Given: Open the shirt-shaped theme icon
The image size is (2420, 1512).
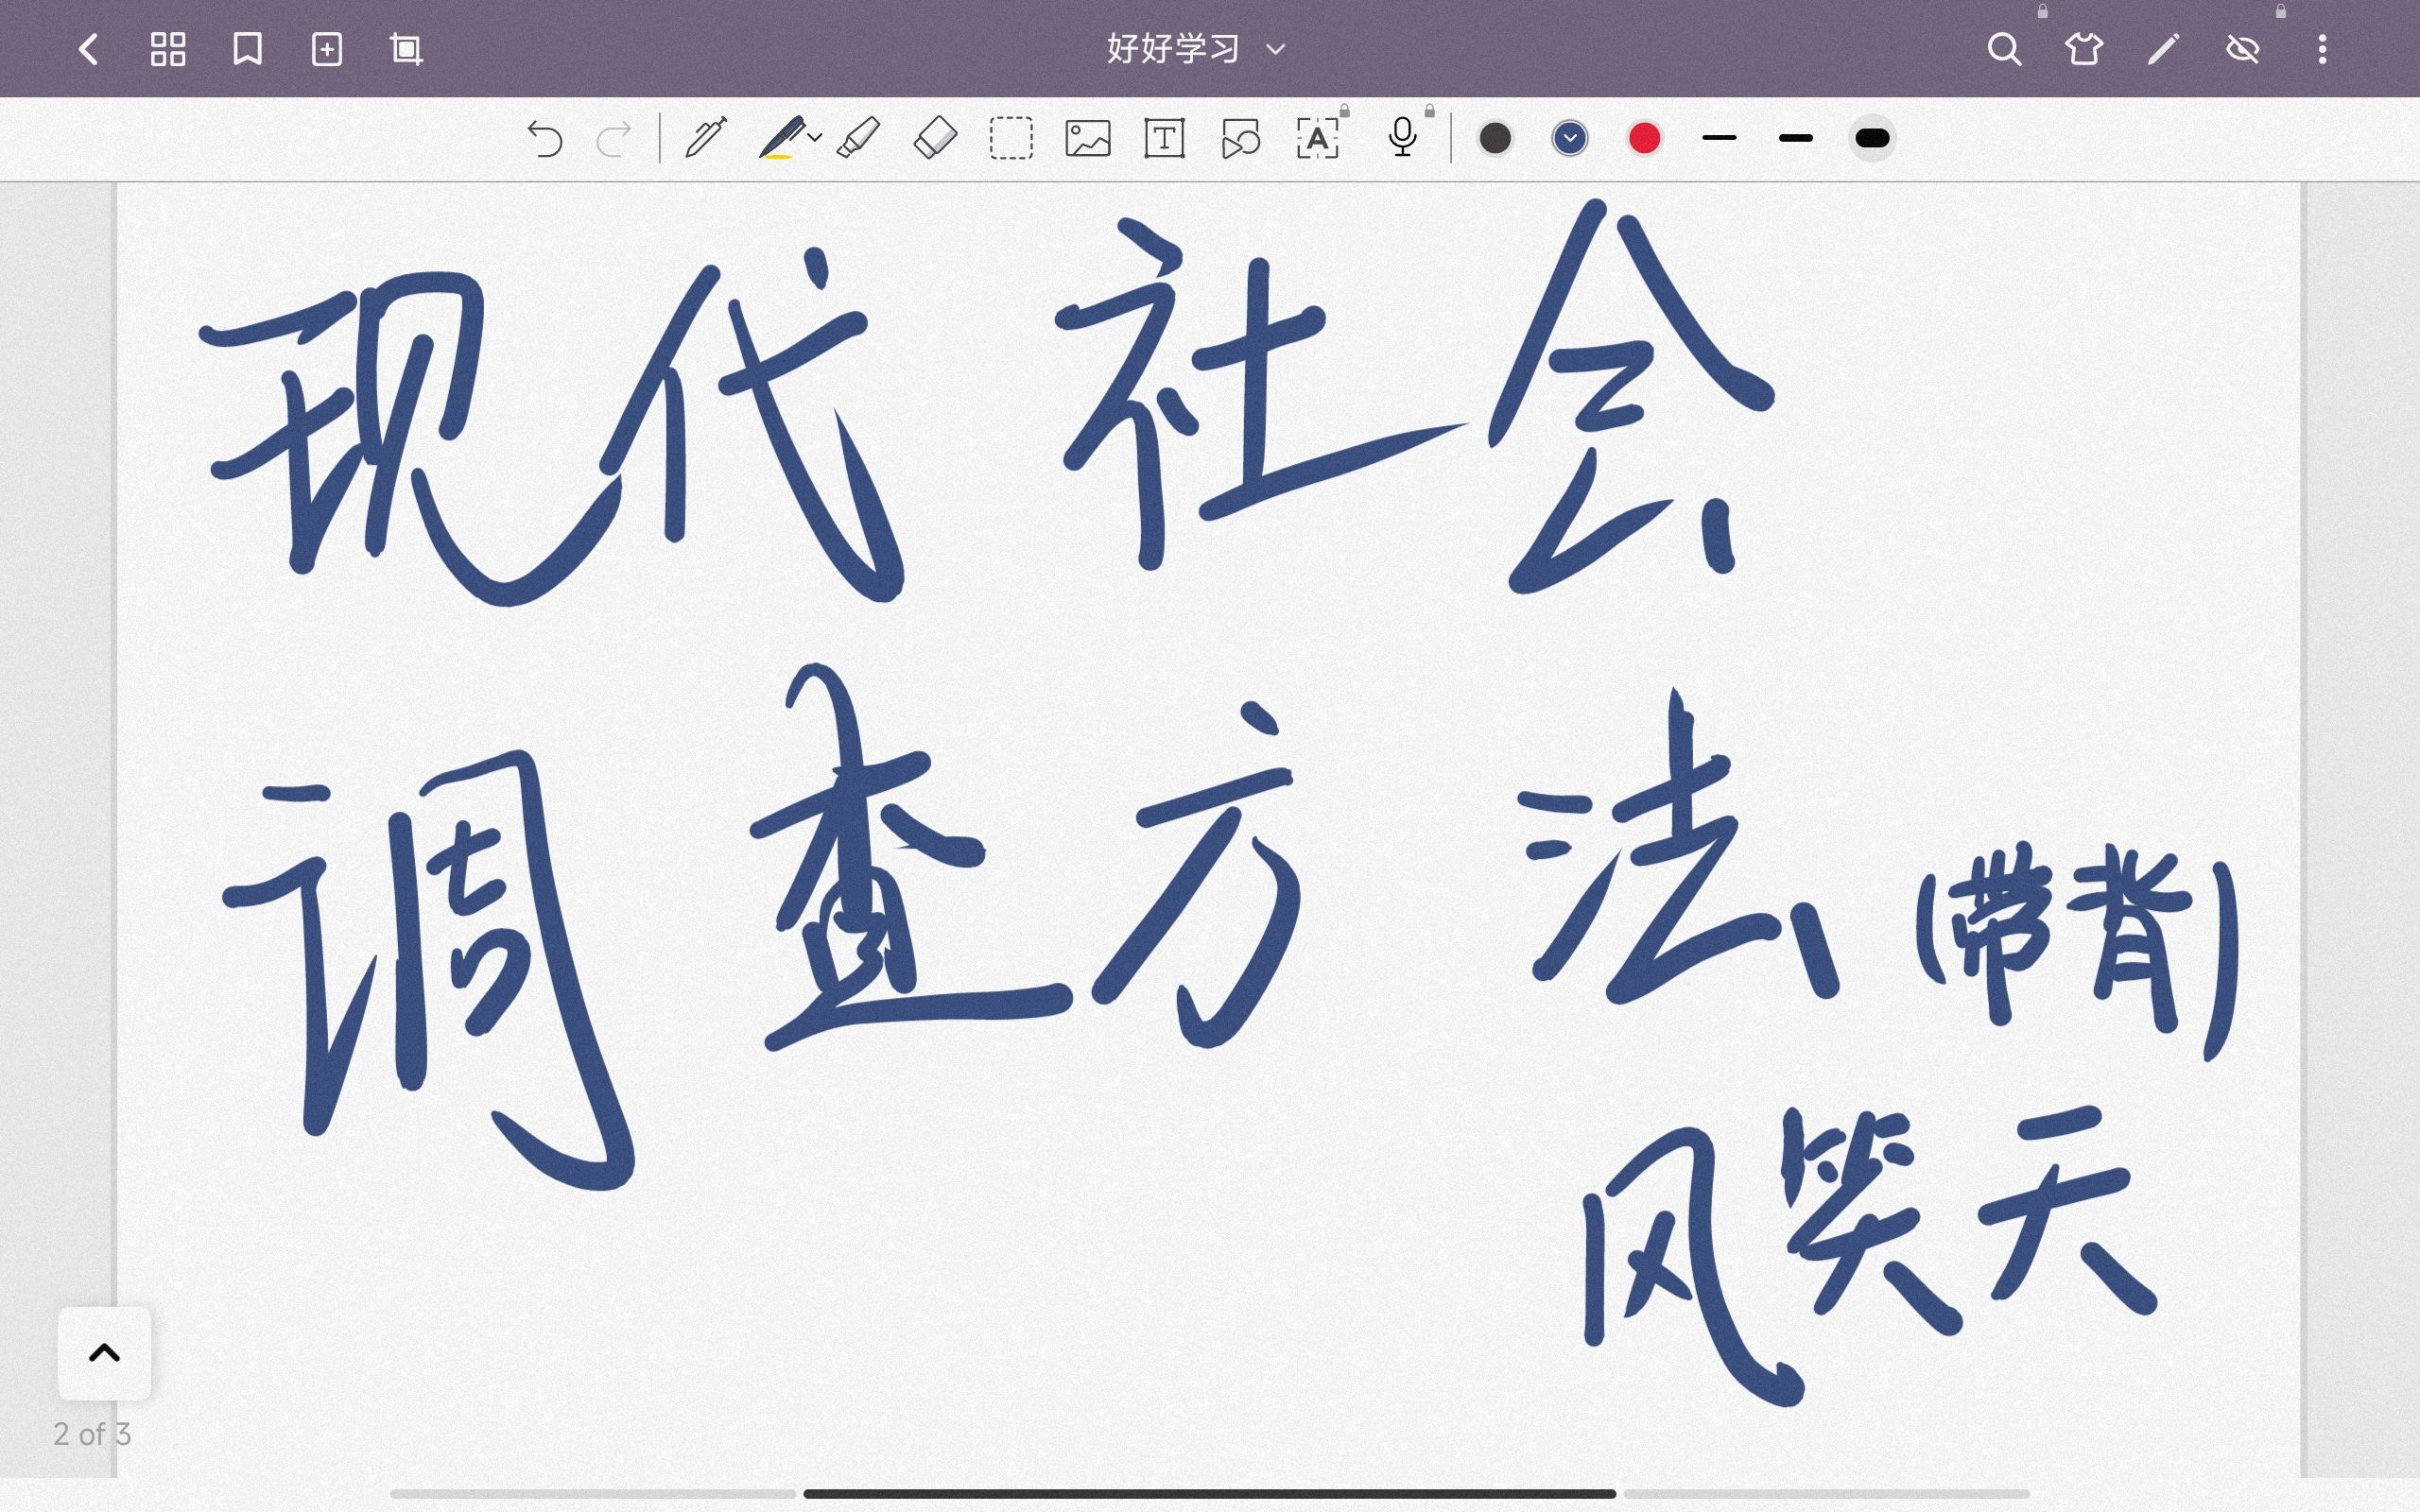Looking at the screenshot, I should (2084, 49).
